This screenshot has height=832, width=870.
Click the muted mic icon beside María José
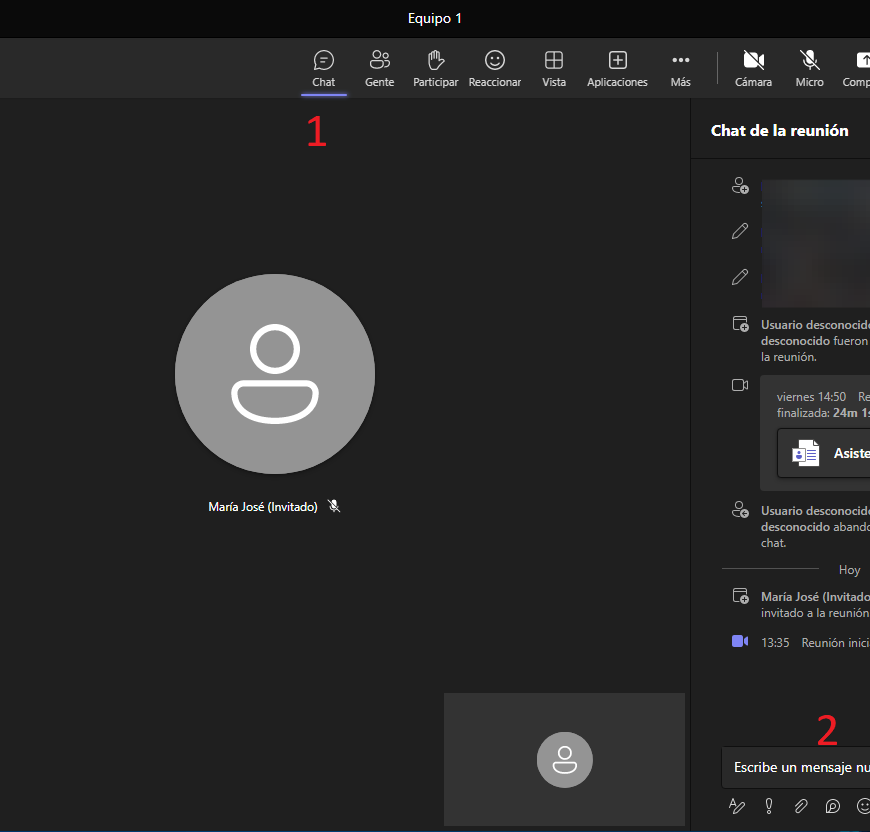click(333, 506)
